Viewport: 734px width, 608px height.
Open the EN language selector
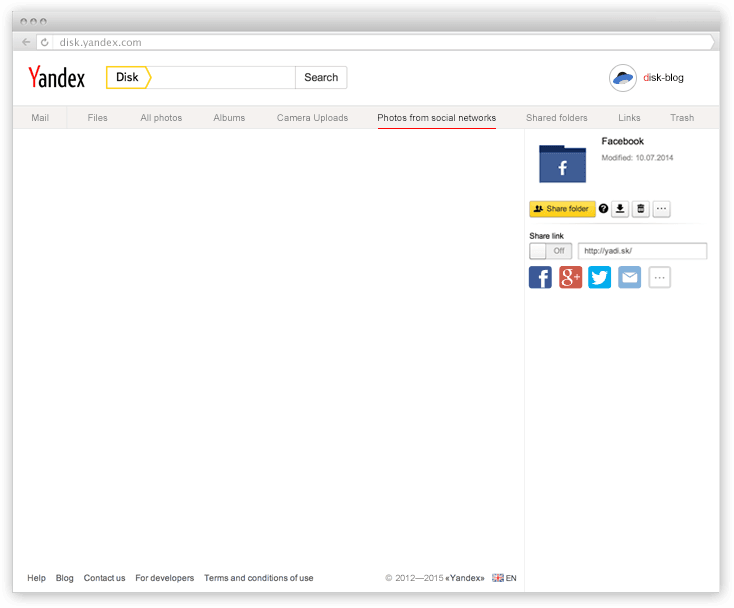[x=504, y=578]
